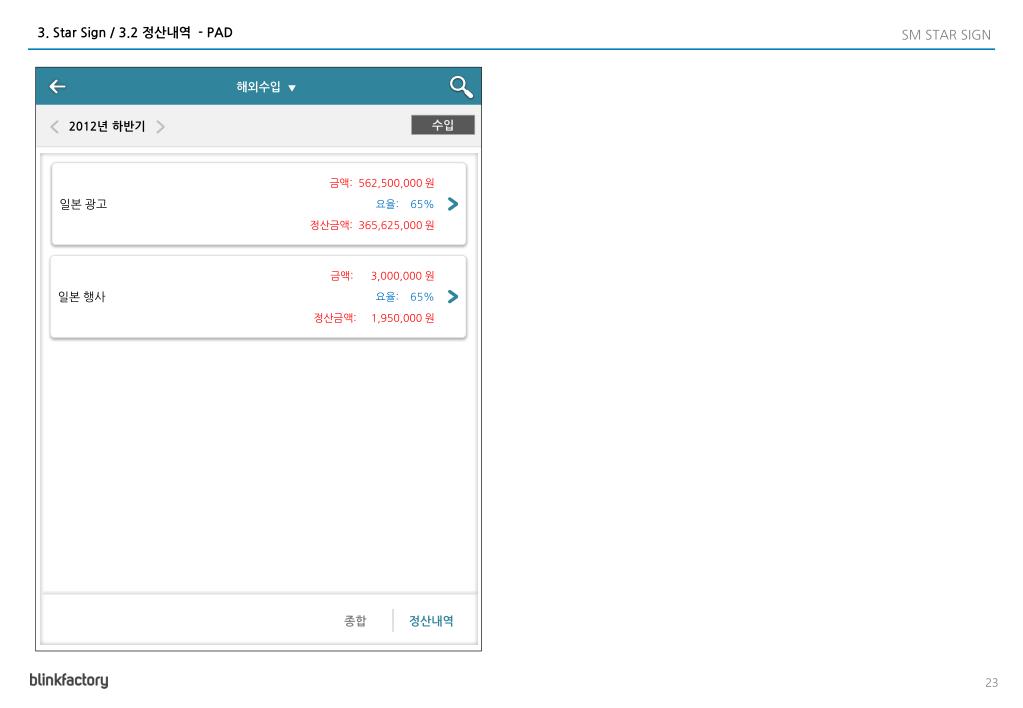Open details arrow for 일본 광고
The image size is (1023, 708).
point(453,204)
